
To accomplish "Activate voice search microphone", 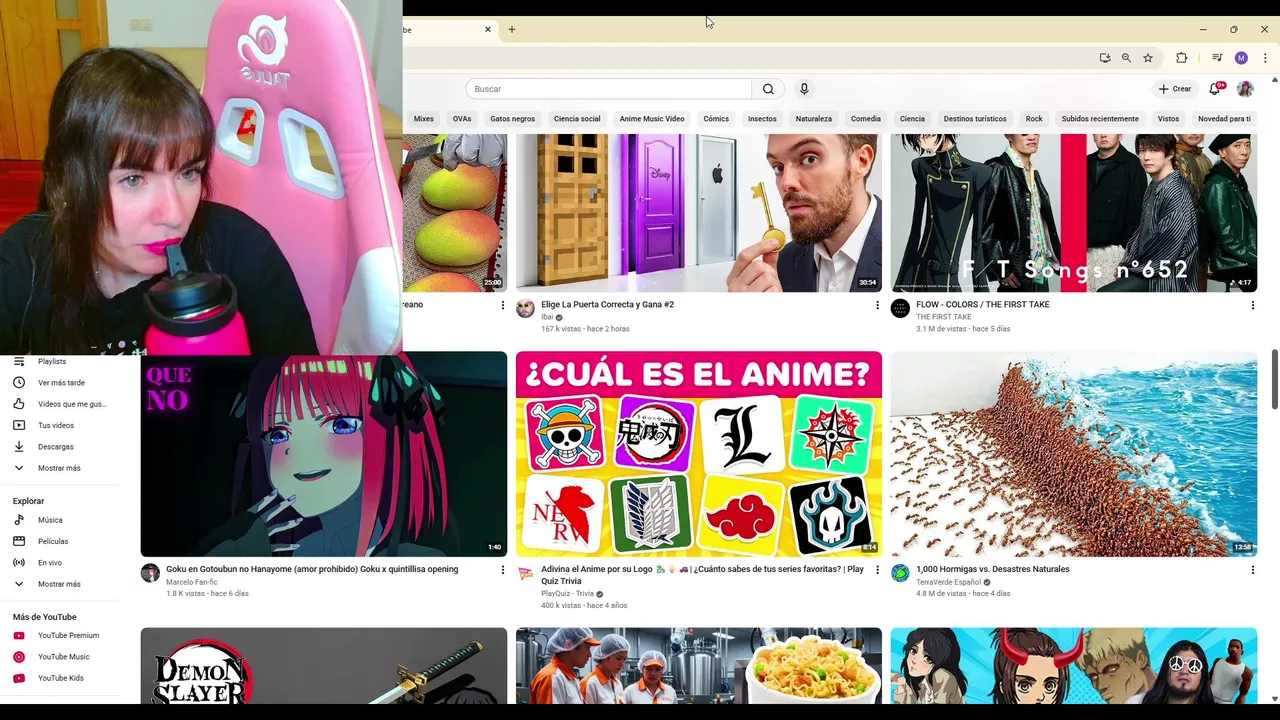I will pos(804,89).
